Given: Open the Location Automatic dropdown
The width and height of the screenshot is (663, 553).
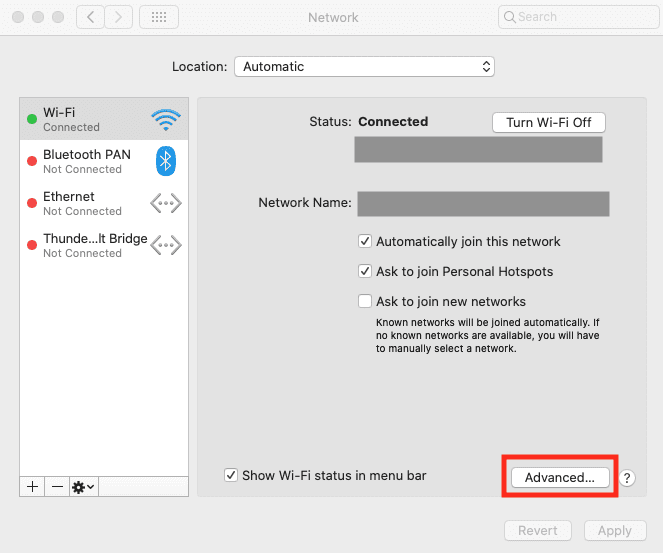Looking at the screenshot, I should pyautogui.click(x=364, y=67).
